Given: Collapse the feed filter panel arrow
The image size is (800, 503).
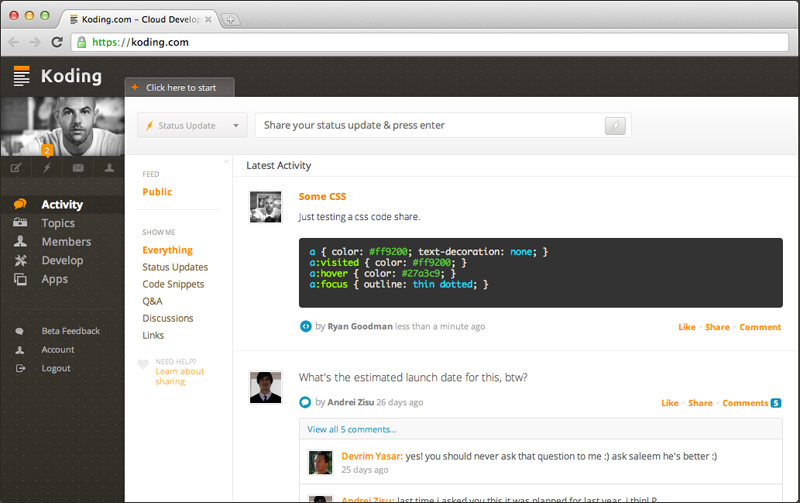Looking at the screenshot, I should (225, 161).
